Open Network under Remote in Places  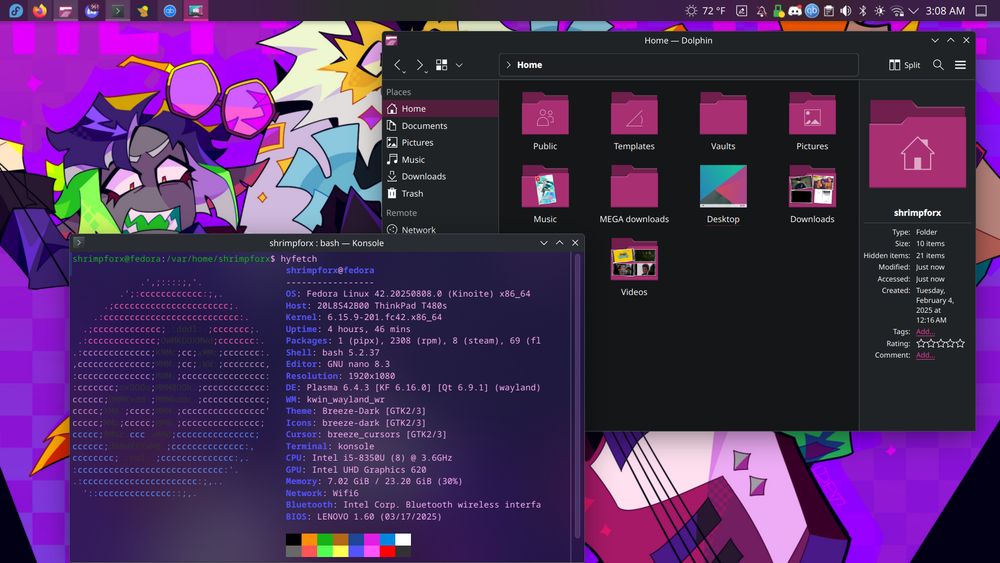[440, 230]
